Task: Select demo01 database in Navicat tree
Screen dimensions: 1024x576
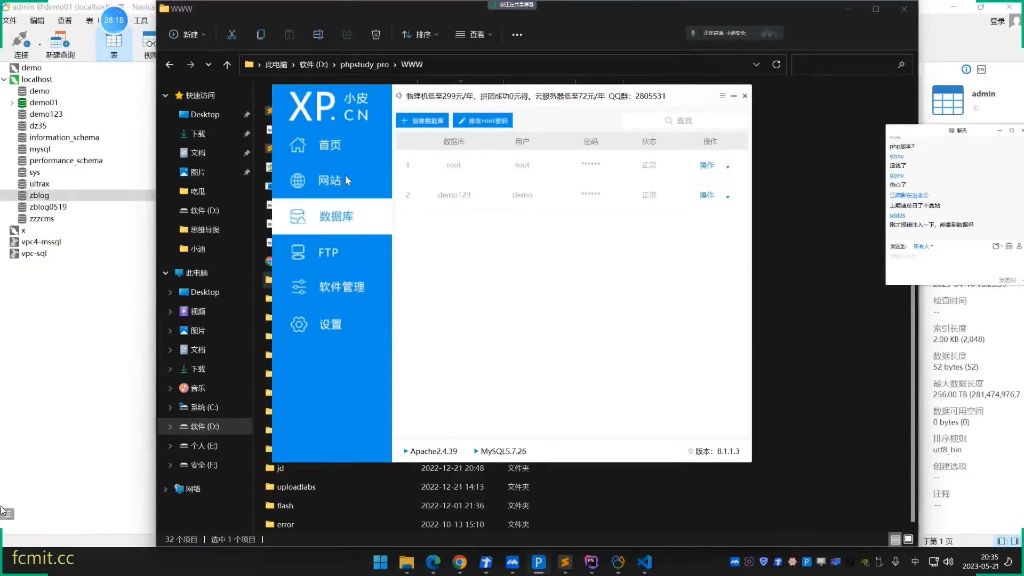Action: tap(44, 103)
